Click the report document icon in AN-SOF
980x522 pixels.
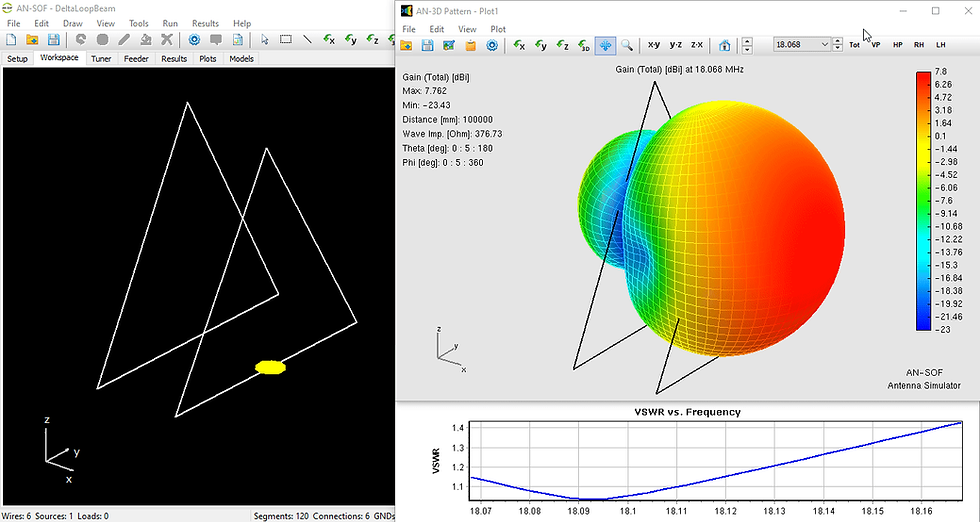click(x=238, y=40)
